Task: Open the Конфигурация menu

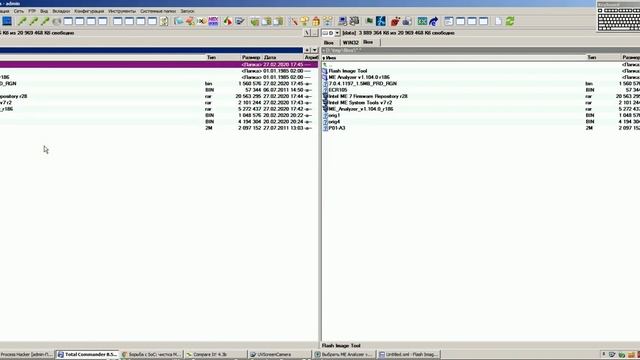Action: 89,11
